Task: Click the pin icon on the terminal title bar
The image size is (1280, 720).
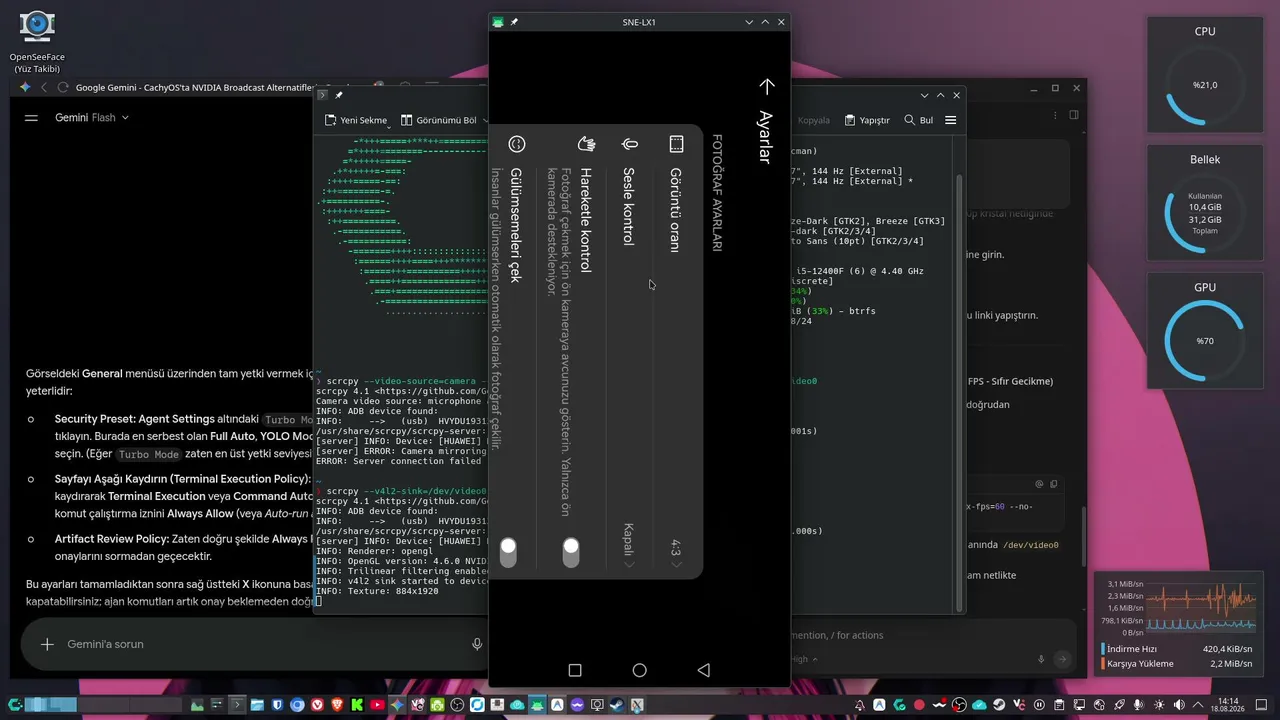Action: click(339, 95)
